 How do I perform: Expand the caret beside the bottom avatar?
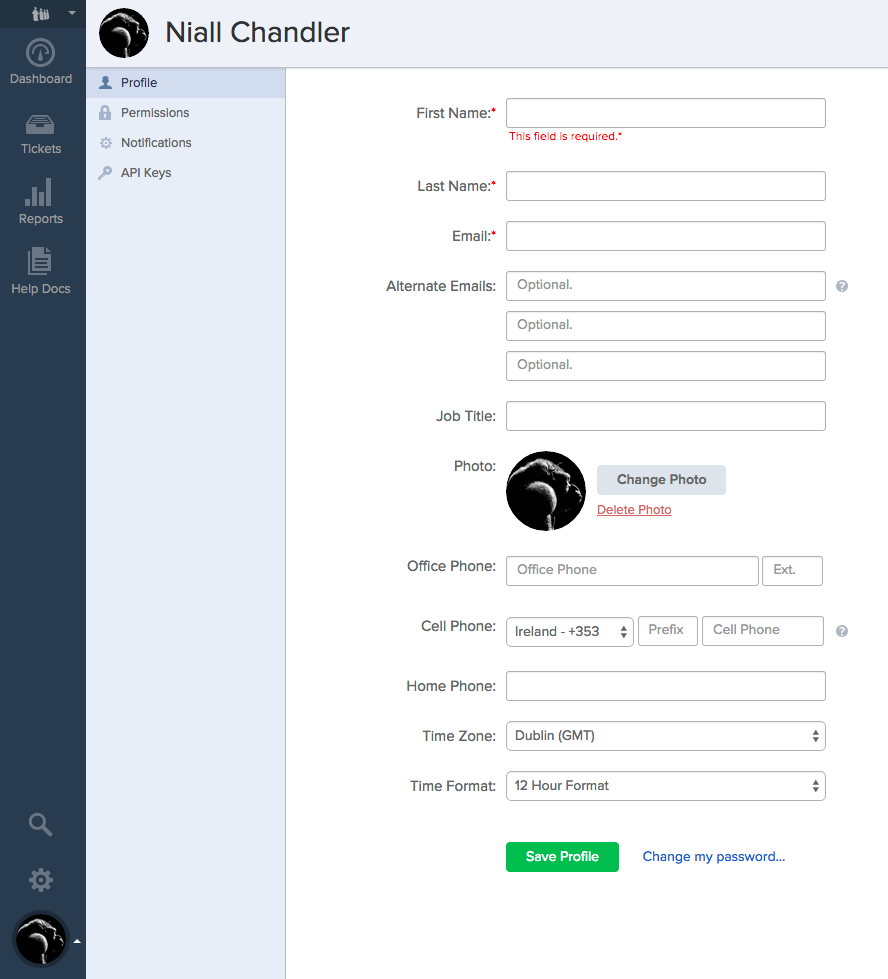[x=77, y=941]
